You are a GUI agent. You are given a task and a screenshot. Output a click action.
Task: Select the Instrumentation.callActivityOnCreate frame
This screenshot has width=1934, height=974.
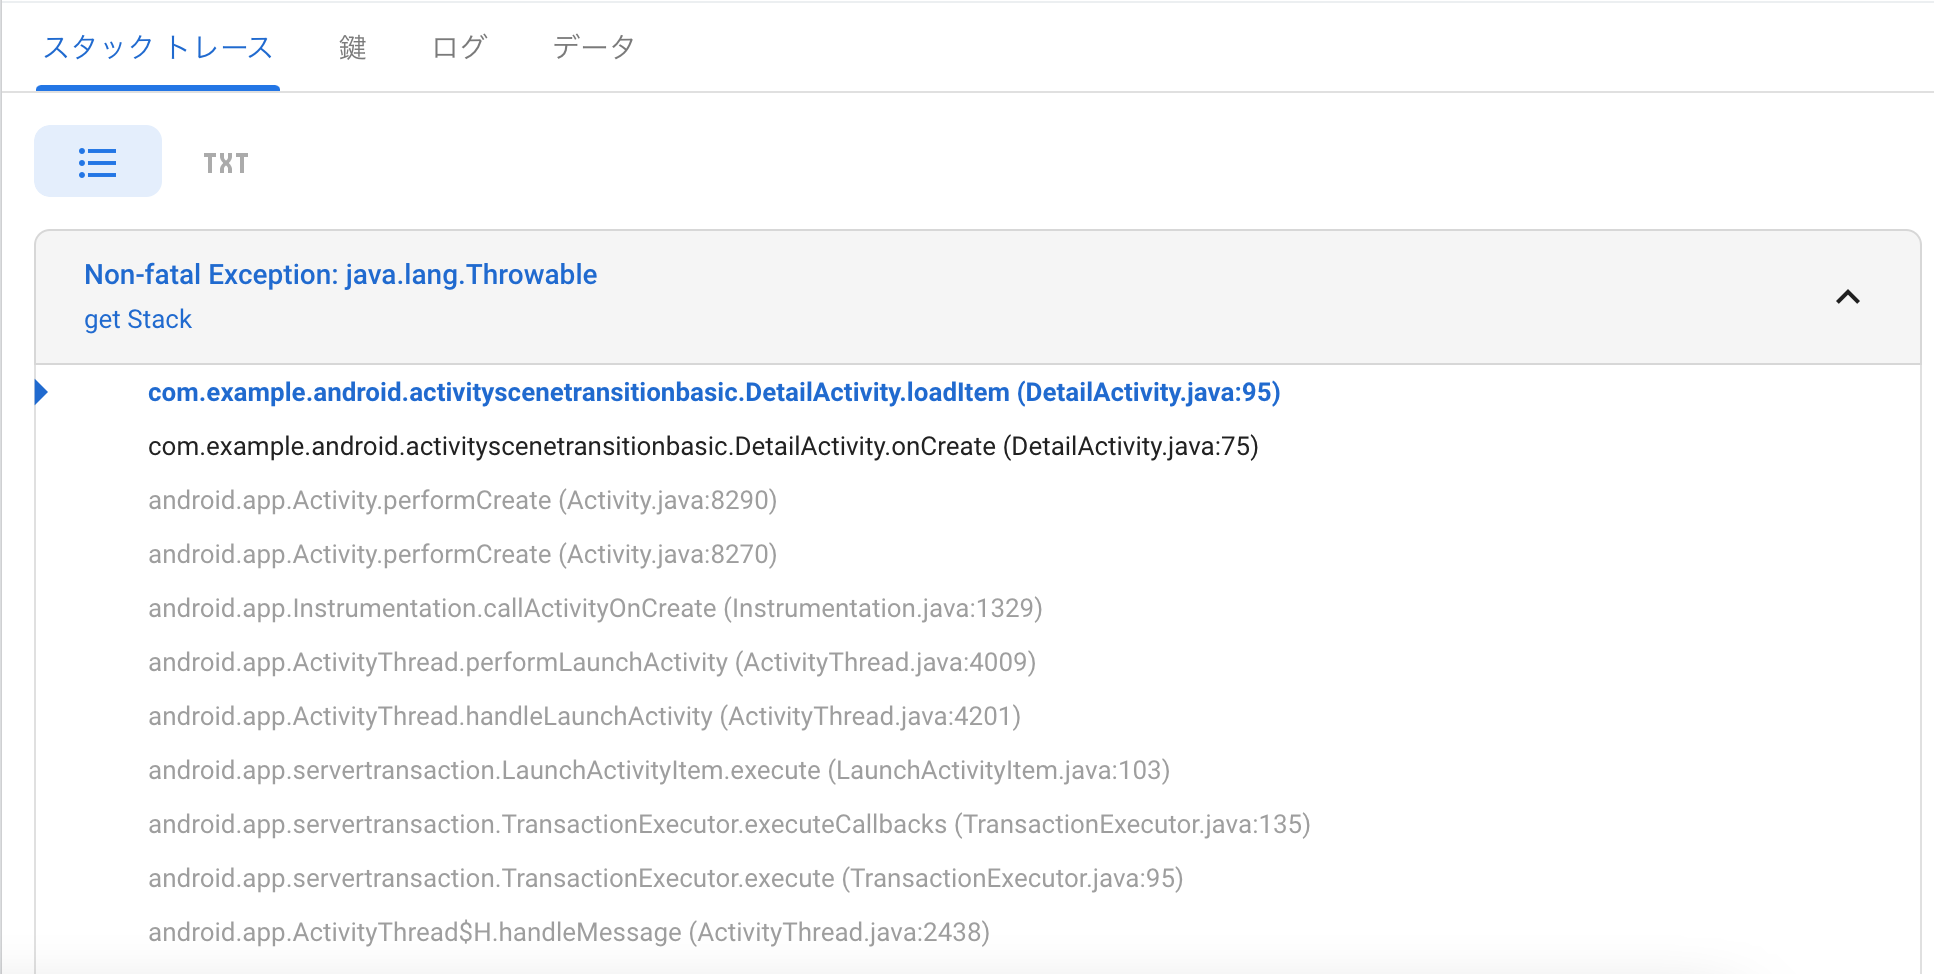(x=595, y=608)
